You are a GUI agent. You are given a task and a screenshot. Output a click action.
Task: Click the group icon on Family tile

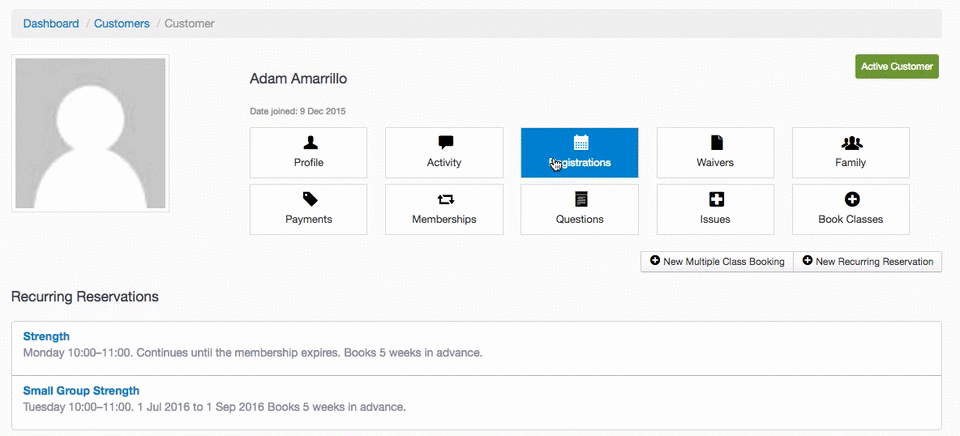pos(851,143)
